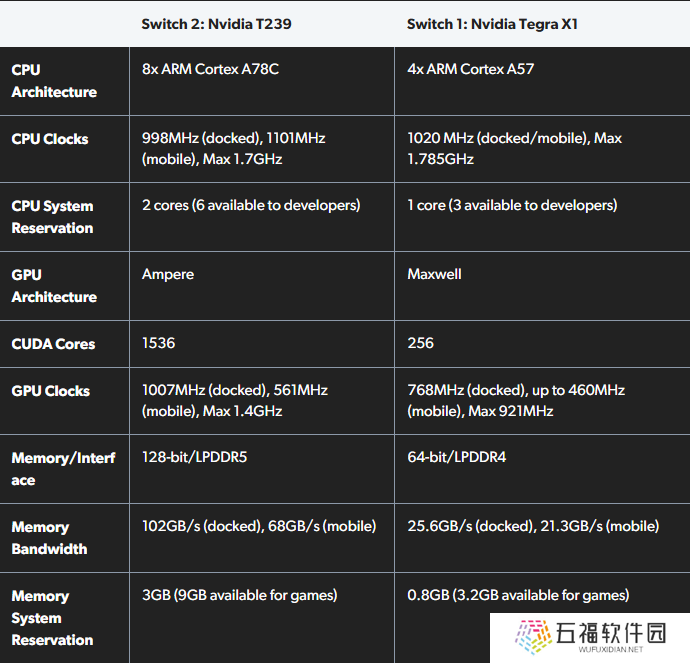Click the '256' CUDA cores value
690x663 pixels.
(x=420, y=343)
